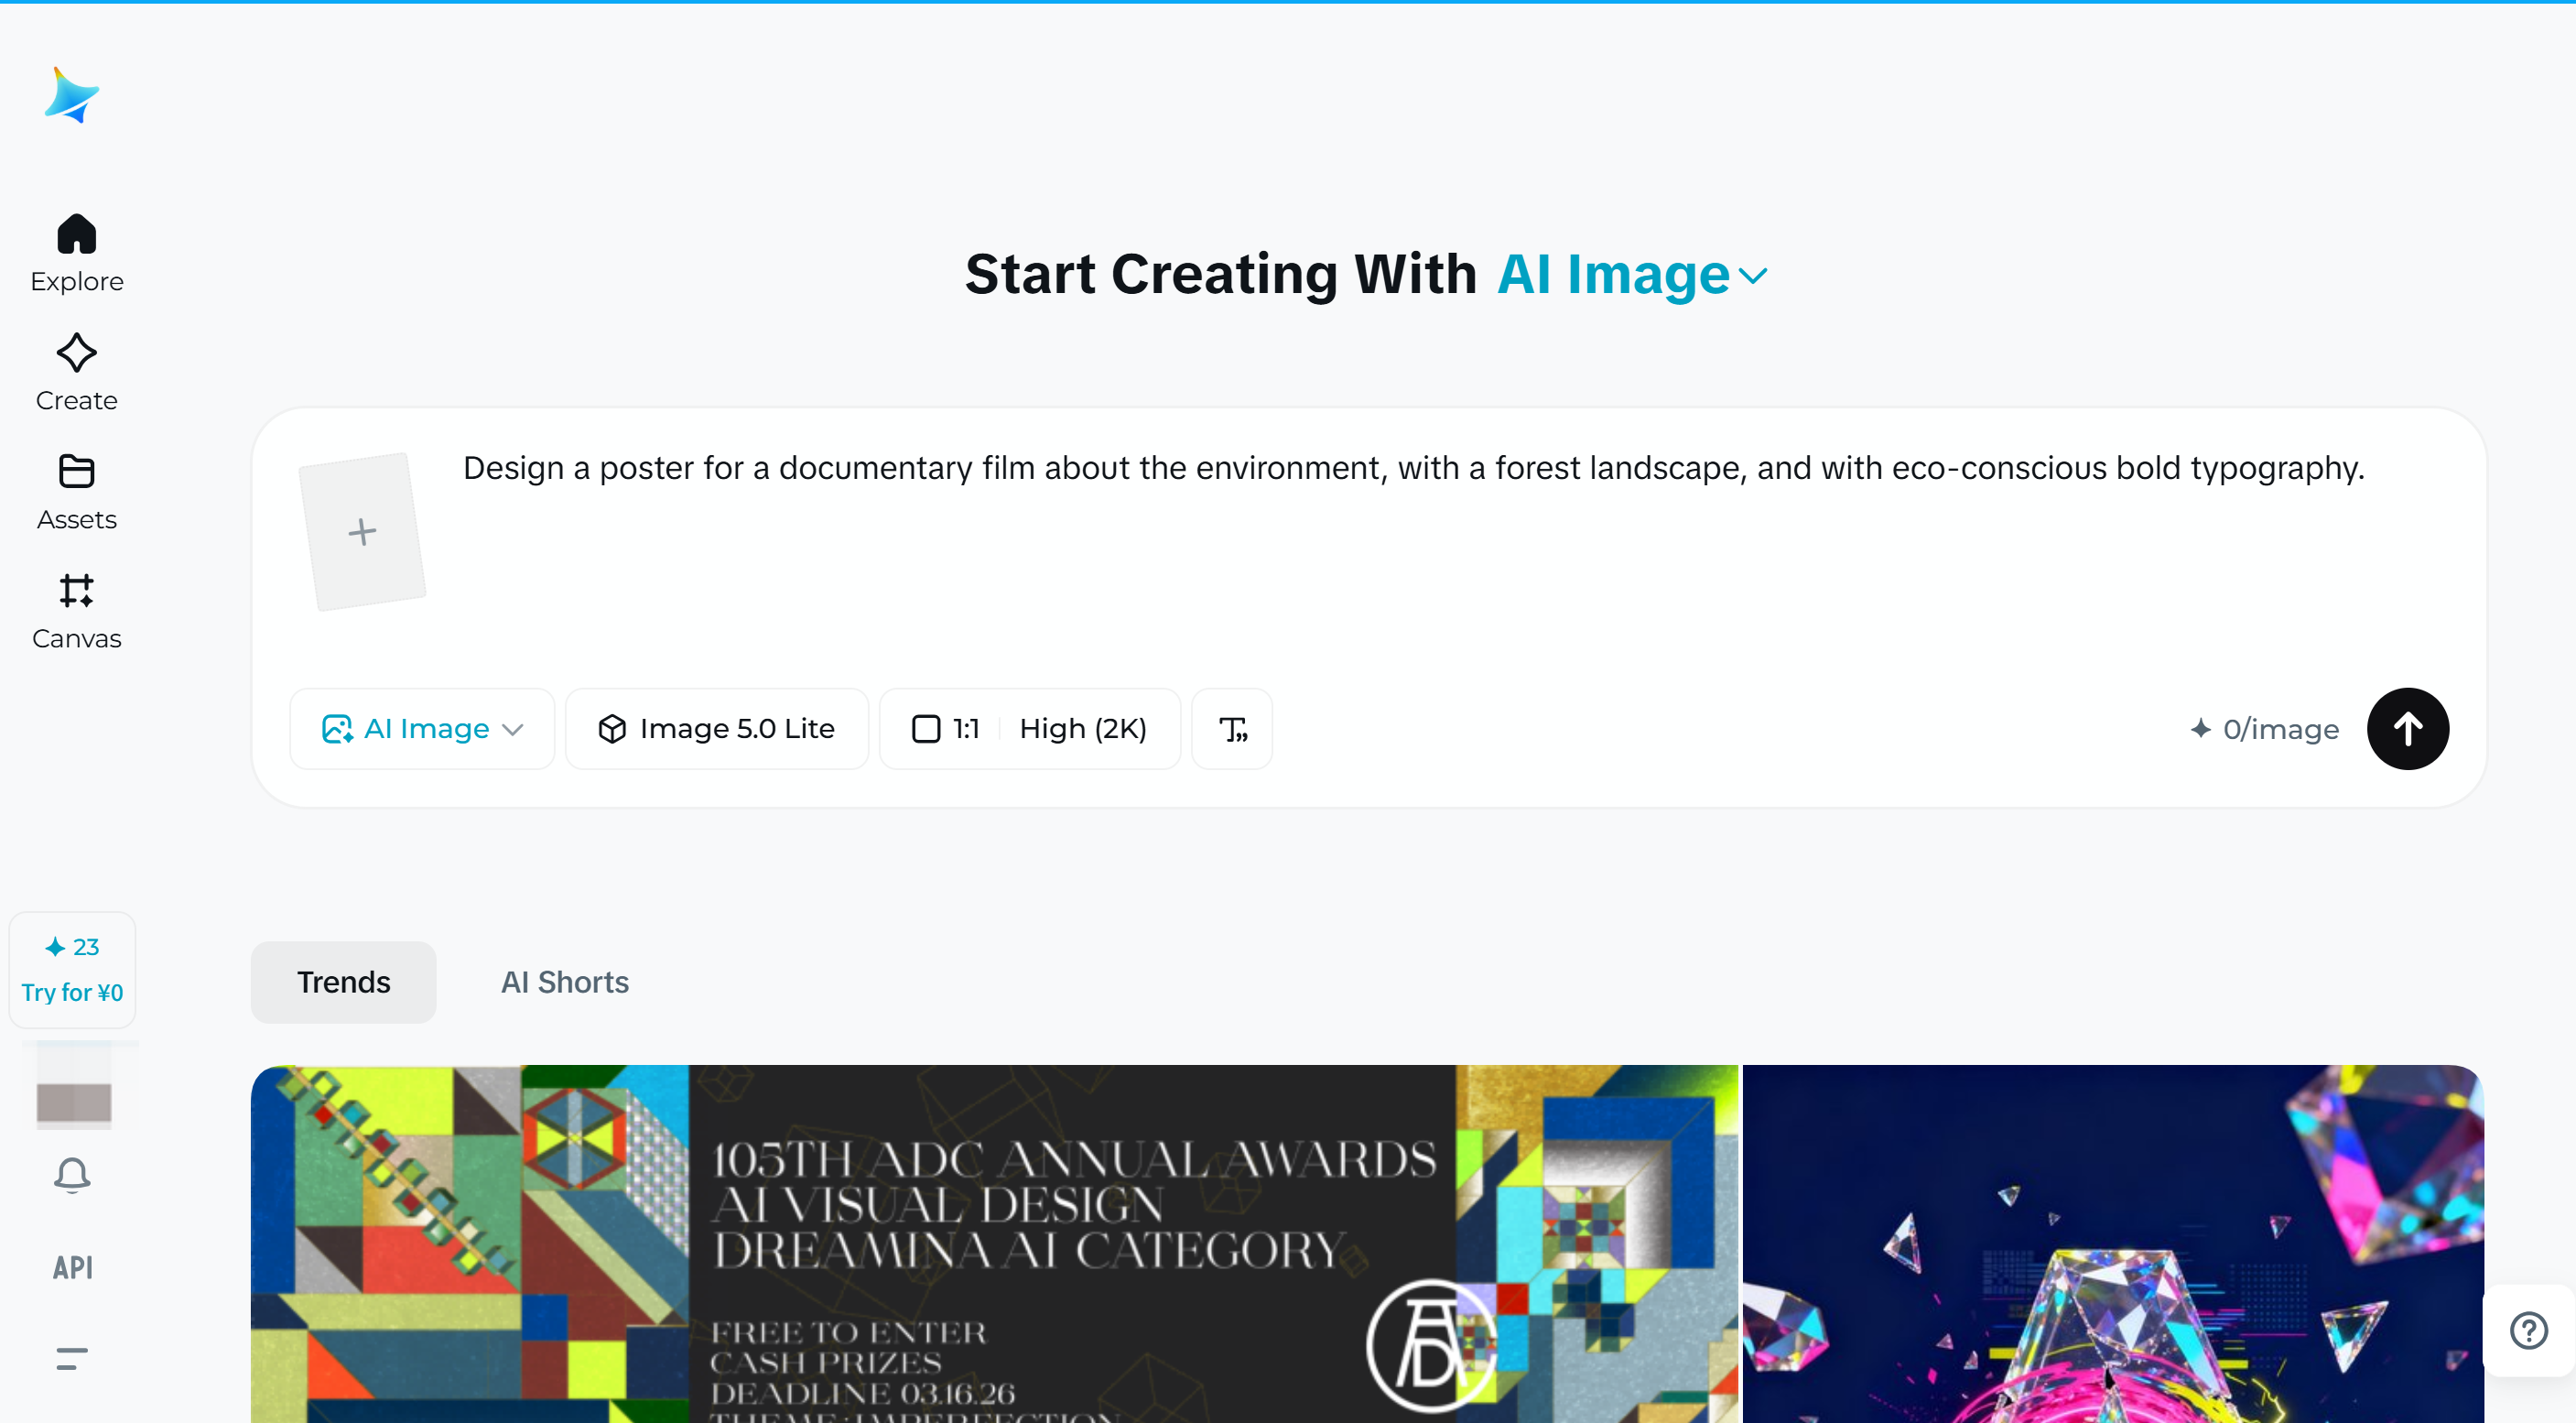Open the typography prompt options icon
The width and height of the screenshot is (2576, 1423).
tap(1231, 728)
